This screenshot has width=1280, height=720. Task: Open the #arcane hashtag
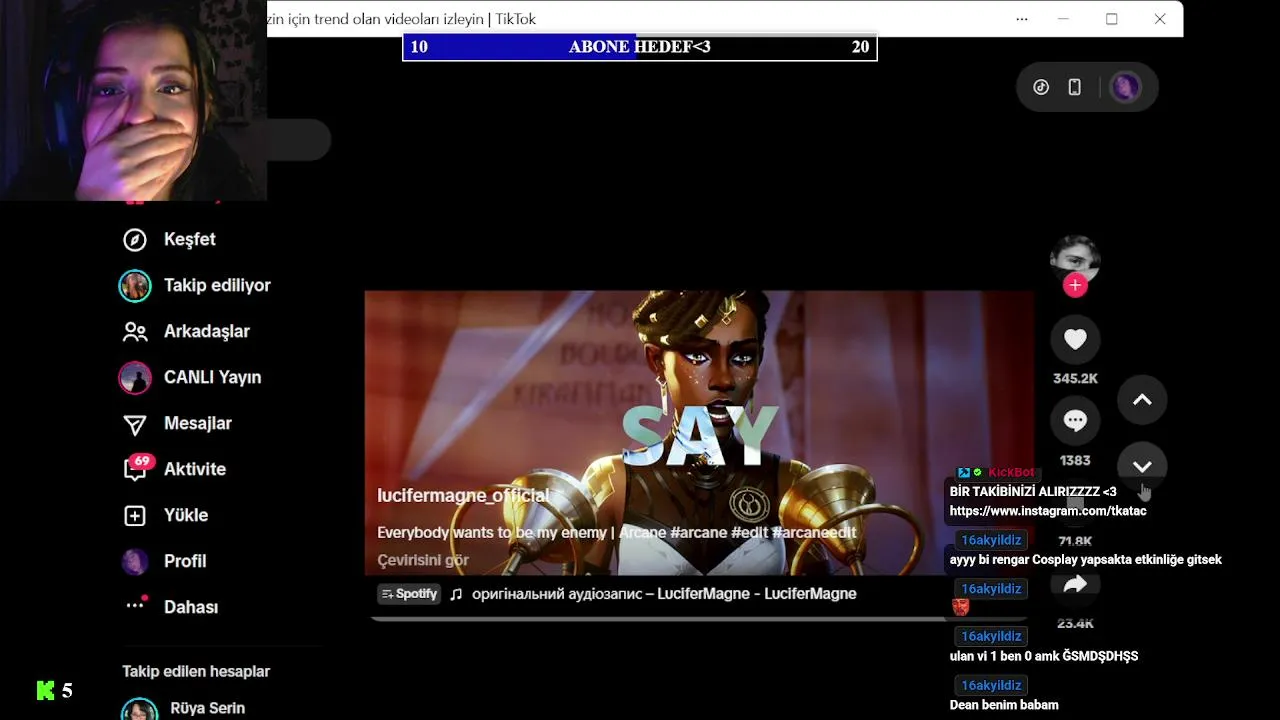698,533
